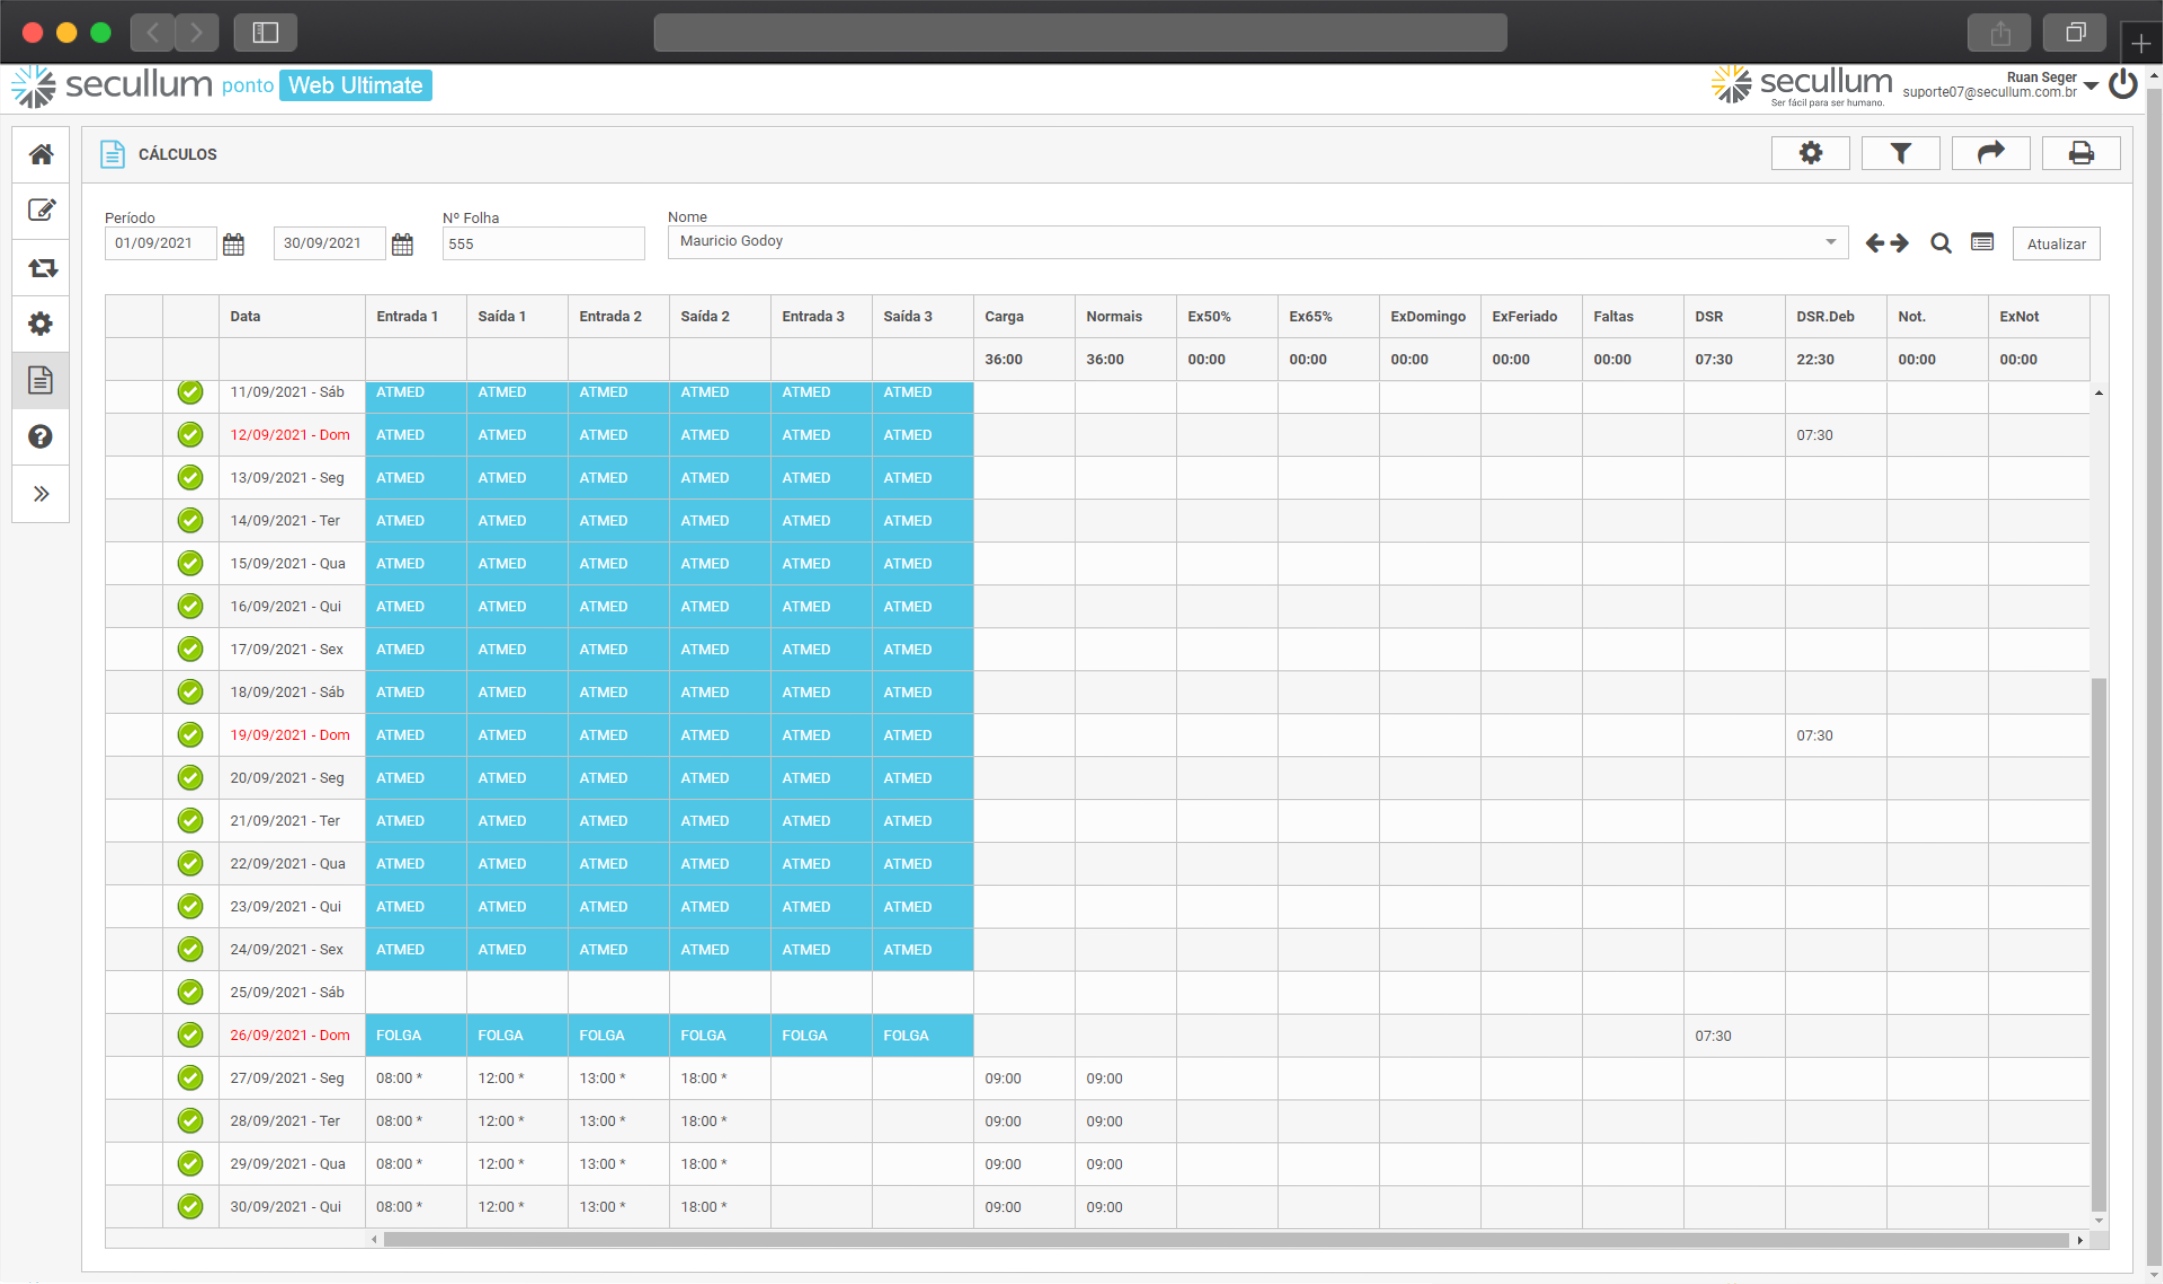Click the magnifier search employee icon
This screenshot has height=1284, width=2163.
click(x=1940, y=243)
